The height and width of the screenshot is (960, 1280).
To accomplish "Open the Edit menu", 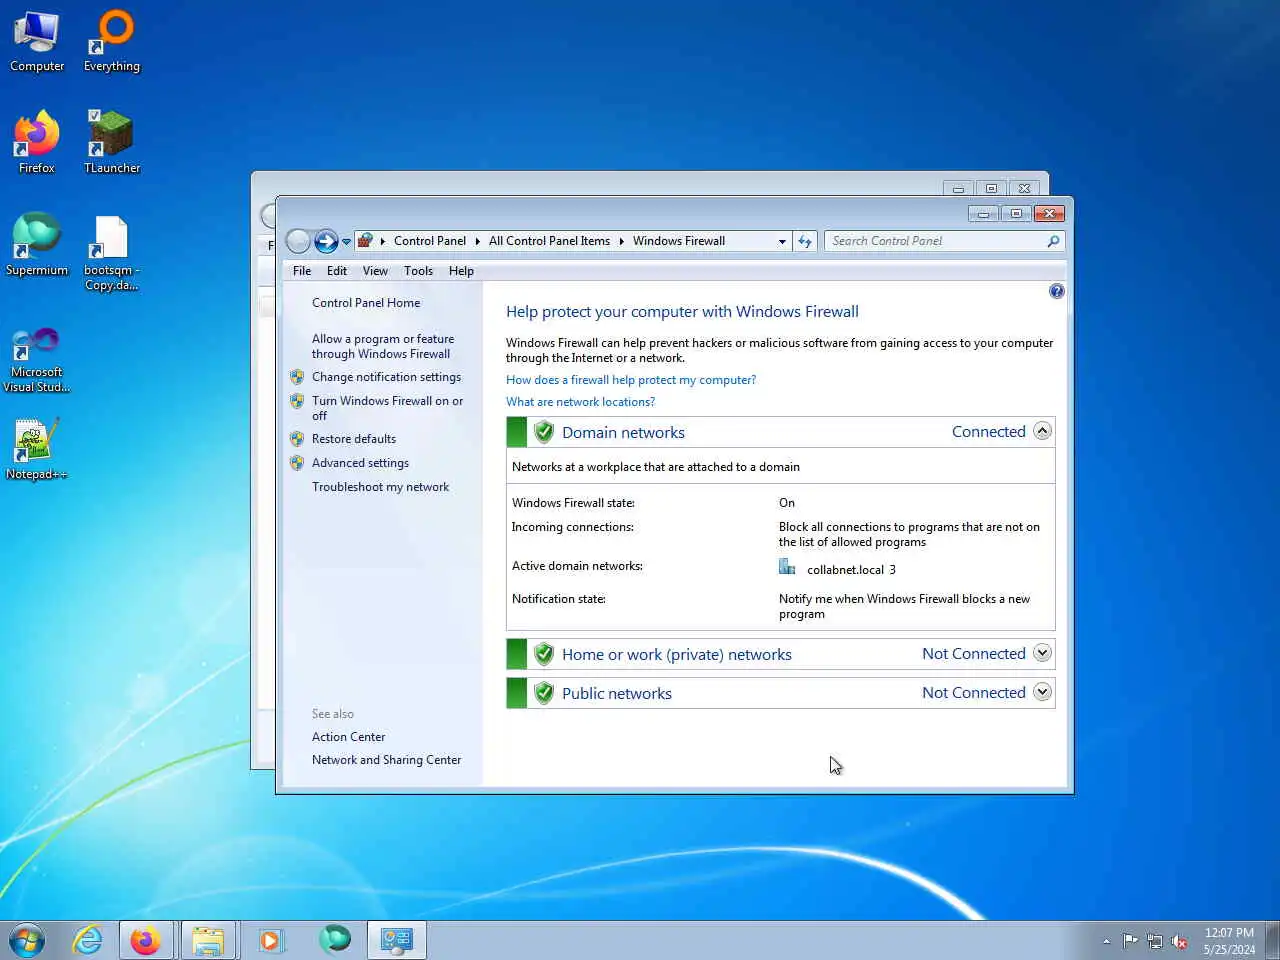I will (x=337, y=271).
